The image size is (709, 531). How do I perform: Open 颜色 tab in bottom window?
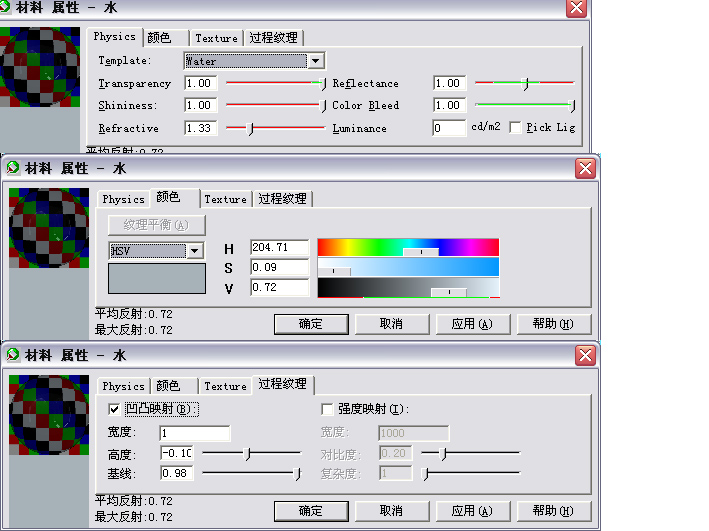tap(174, 386)
